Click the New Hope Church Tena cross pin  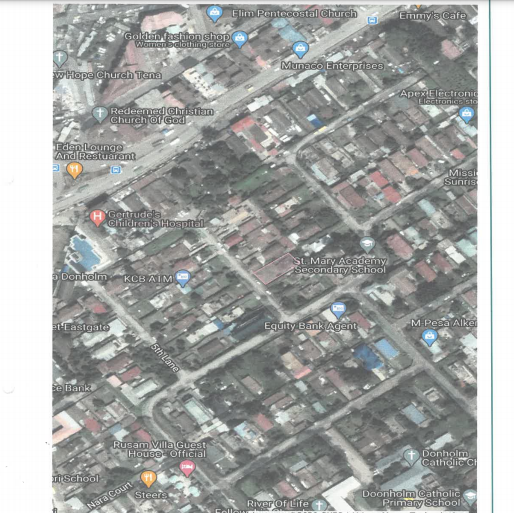click(x=60, y=58)
